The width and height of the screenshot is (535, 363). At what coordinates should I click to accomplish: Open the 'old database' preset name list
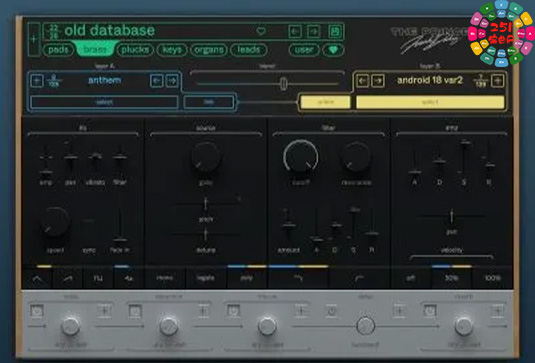click(110, 31)
